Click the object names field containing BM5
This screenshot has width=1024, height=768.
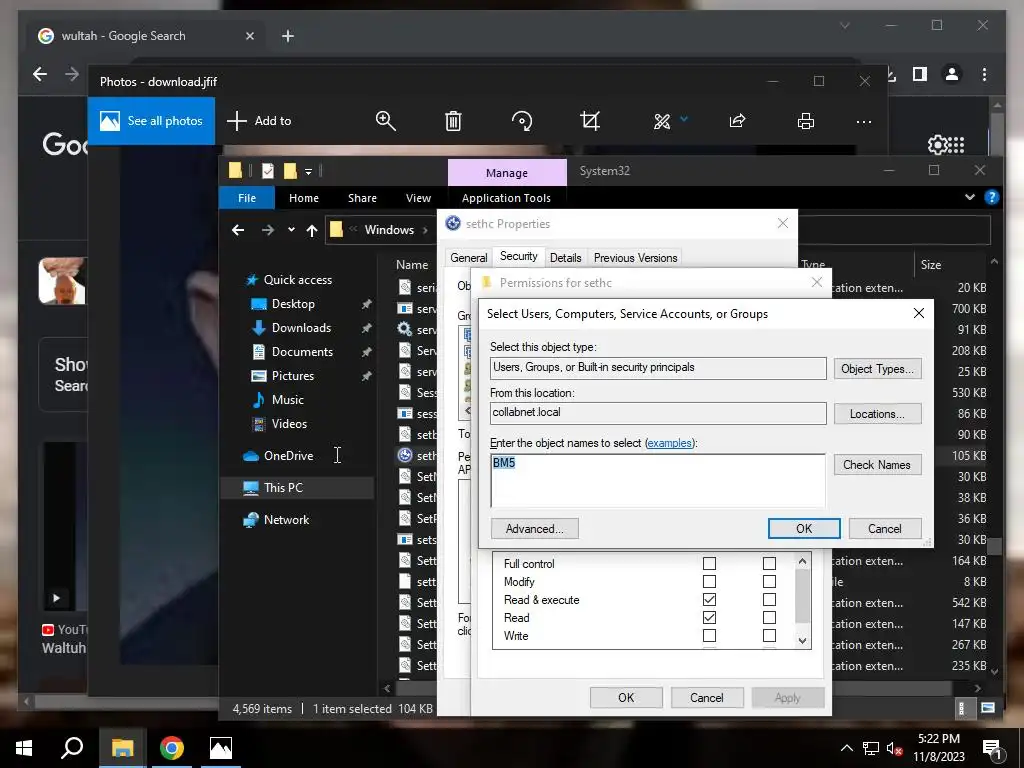coord(658,481)
